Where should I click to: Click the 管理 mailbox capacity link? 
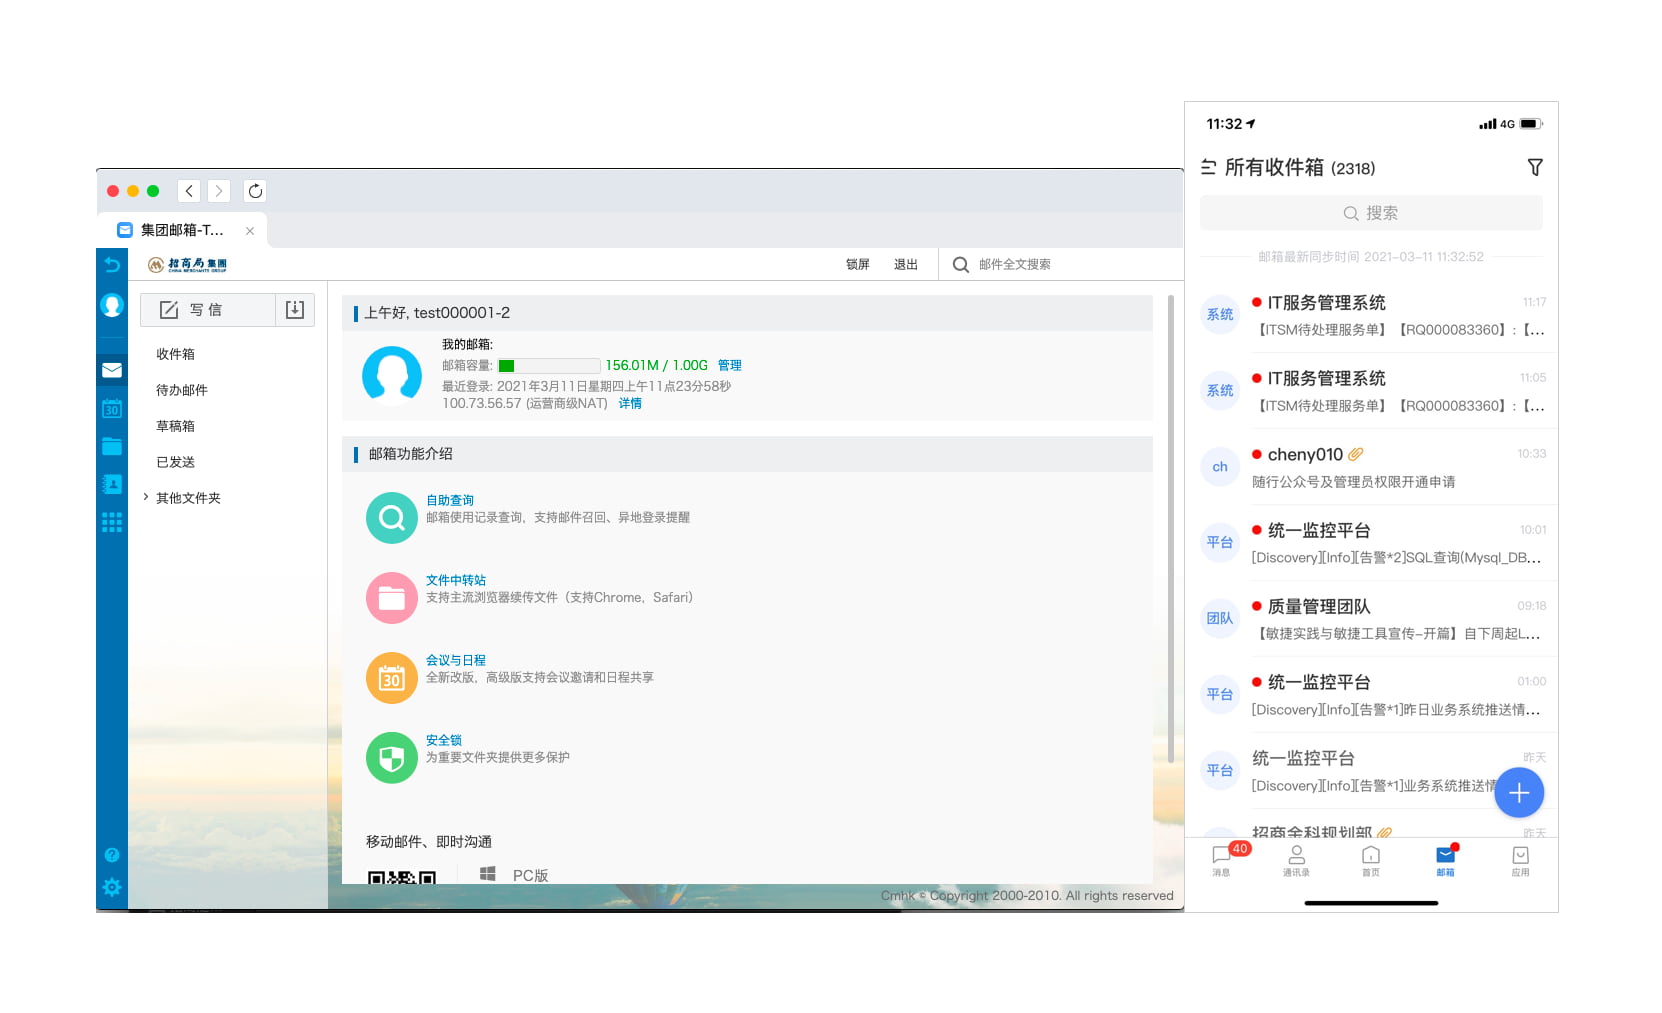point(730,365)
